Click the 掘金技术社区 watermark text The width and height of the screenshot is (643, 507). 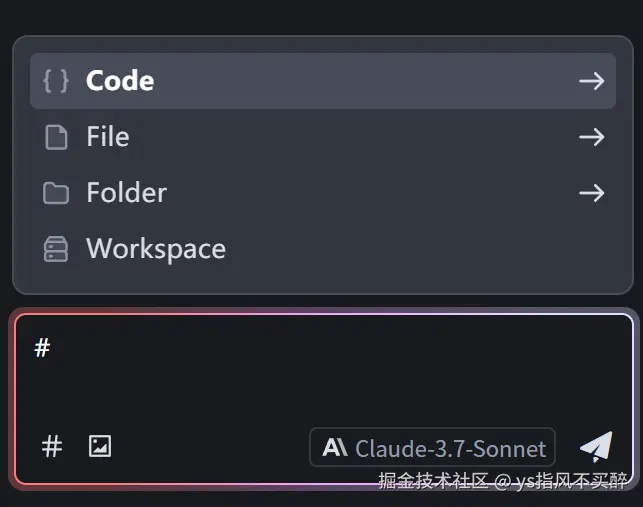click(434, 481)
